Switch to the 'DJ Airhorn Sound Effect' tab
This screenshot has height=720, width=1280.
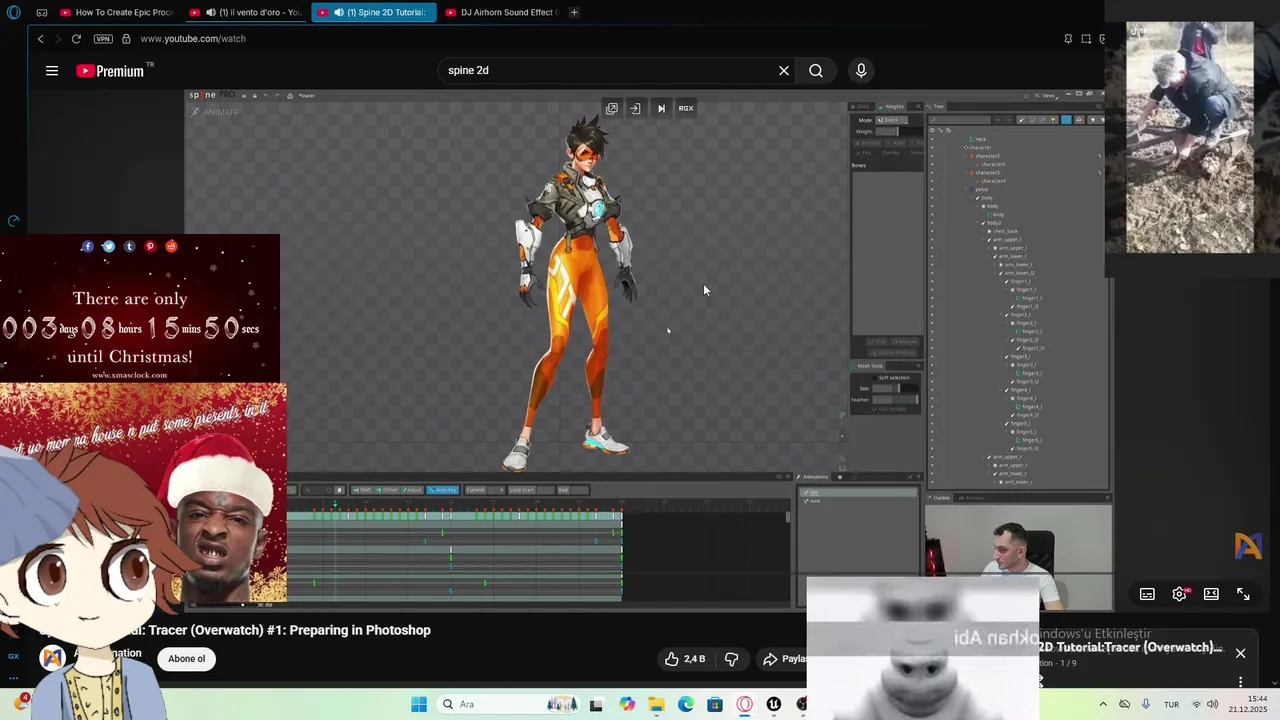pos(502,12)
